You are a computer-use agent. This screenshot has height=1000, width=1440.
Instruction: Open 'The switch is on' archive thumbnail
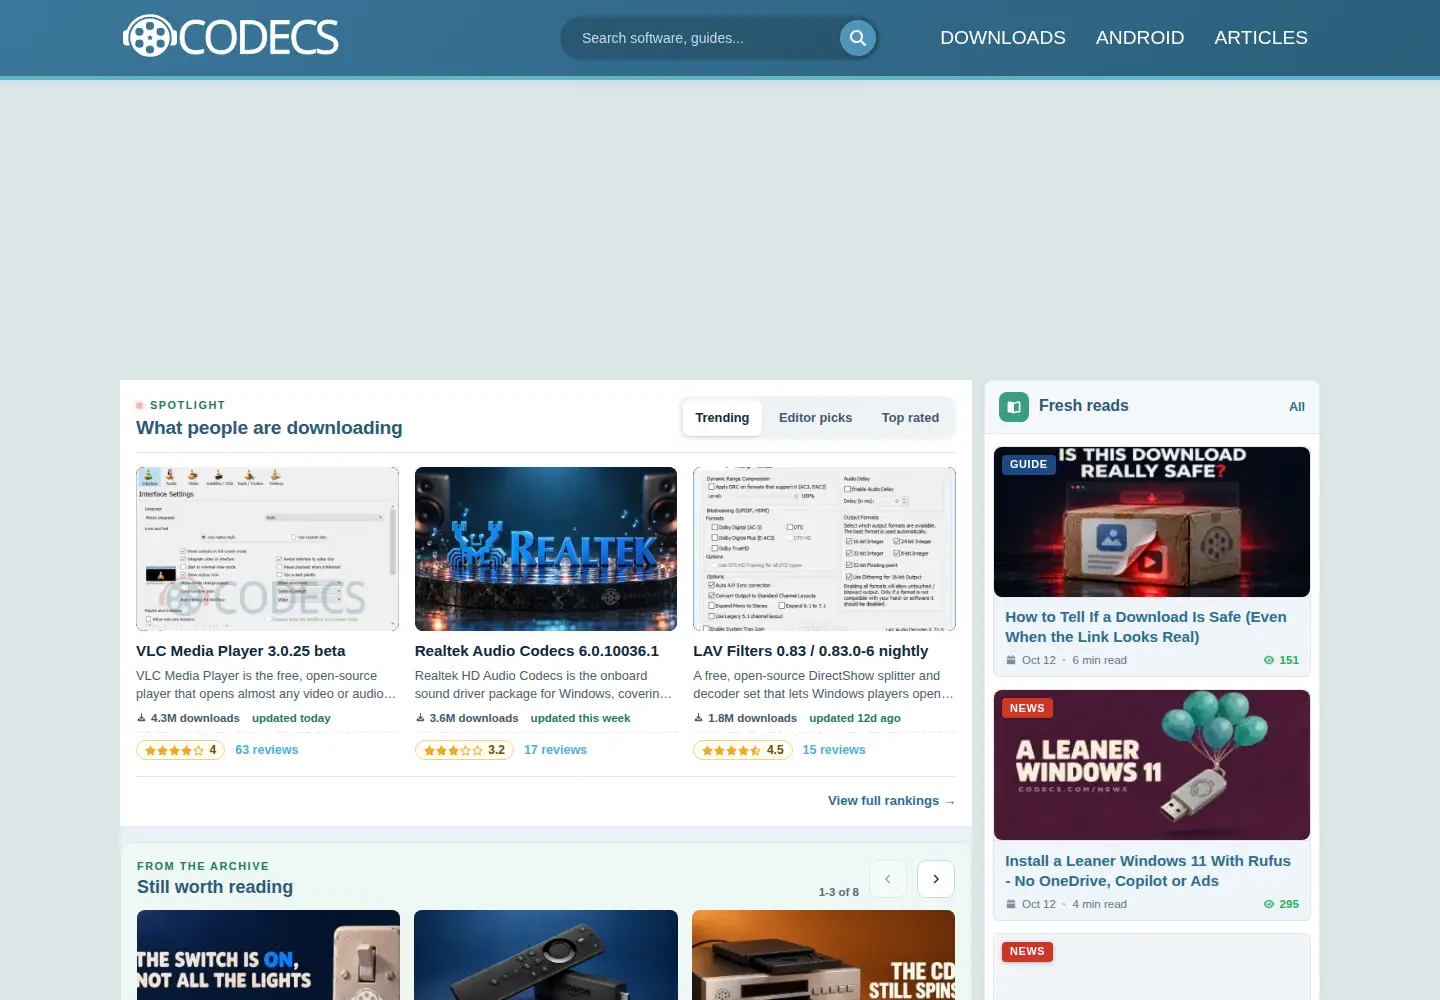click(x=268, y=955)
